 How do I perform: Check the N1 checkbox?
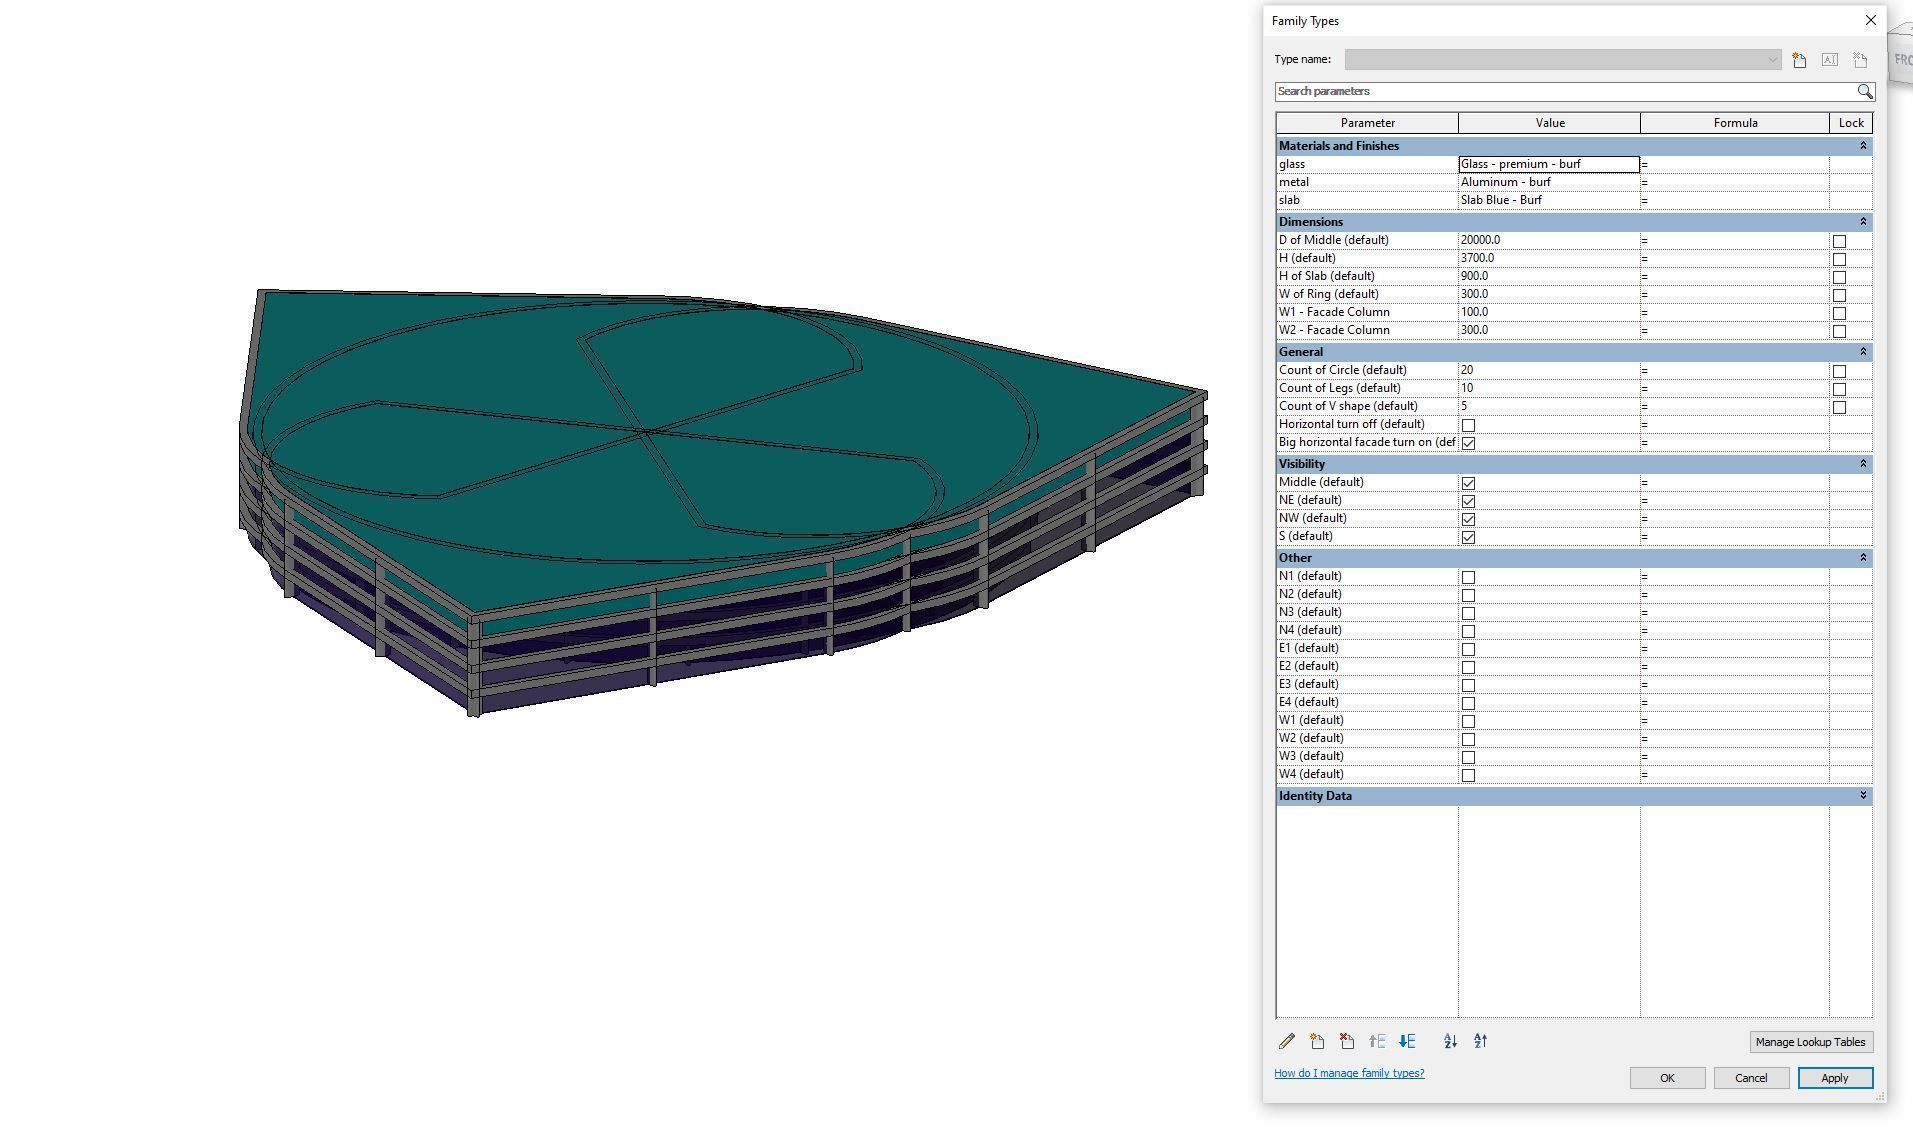tap(1468, 577)
